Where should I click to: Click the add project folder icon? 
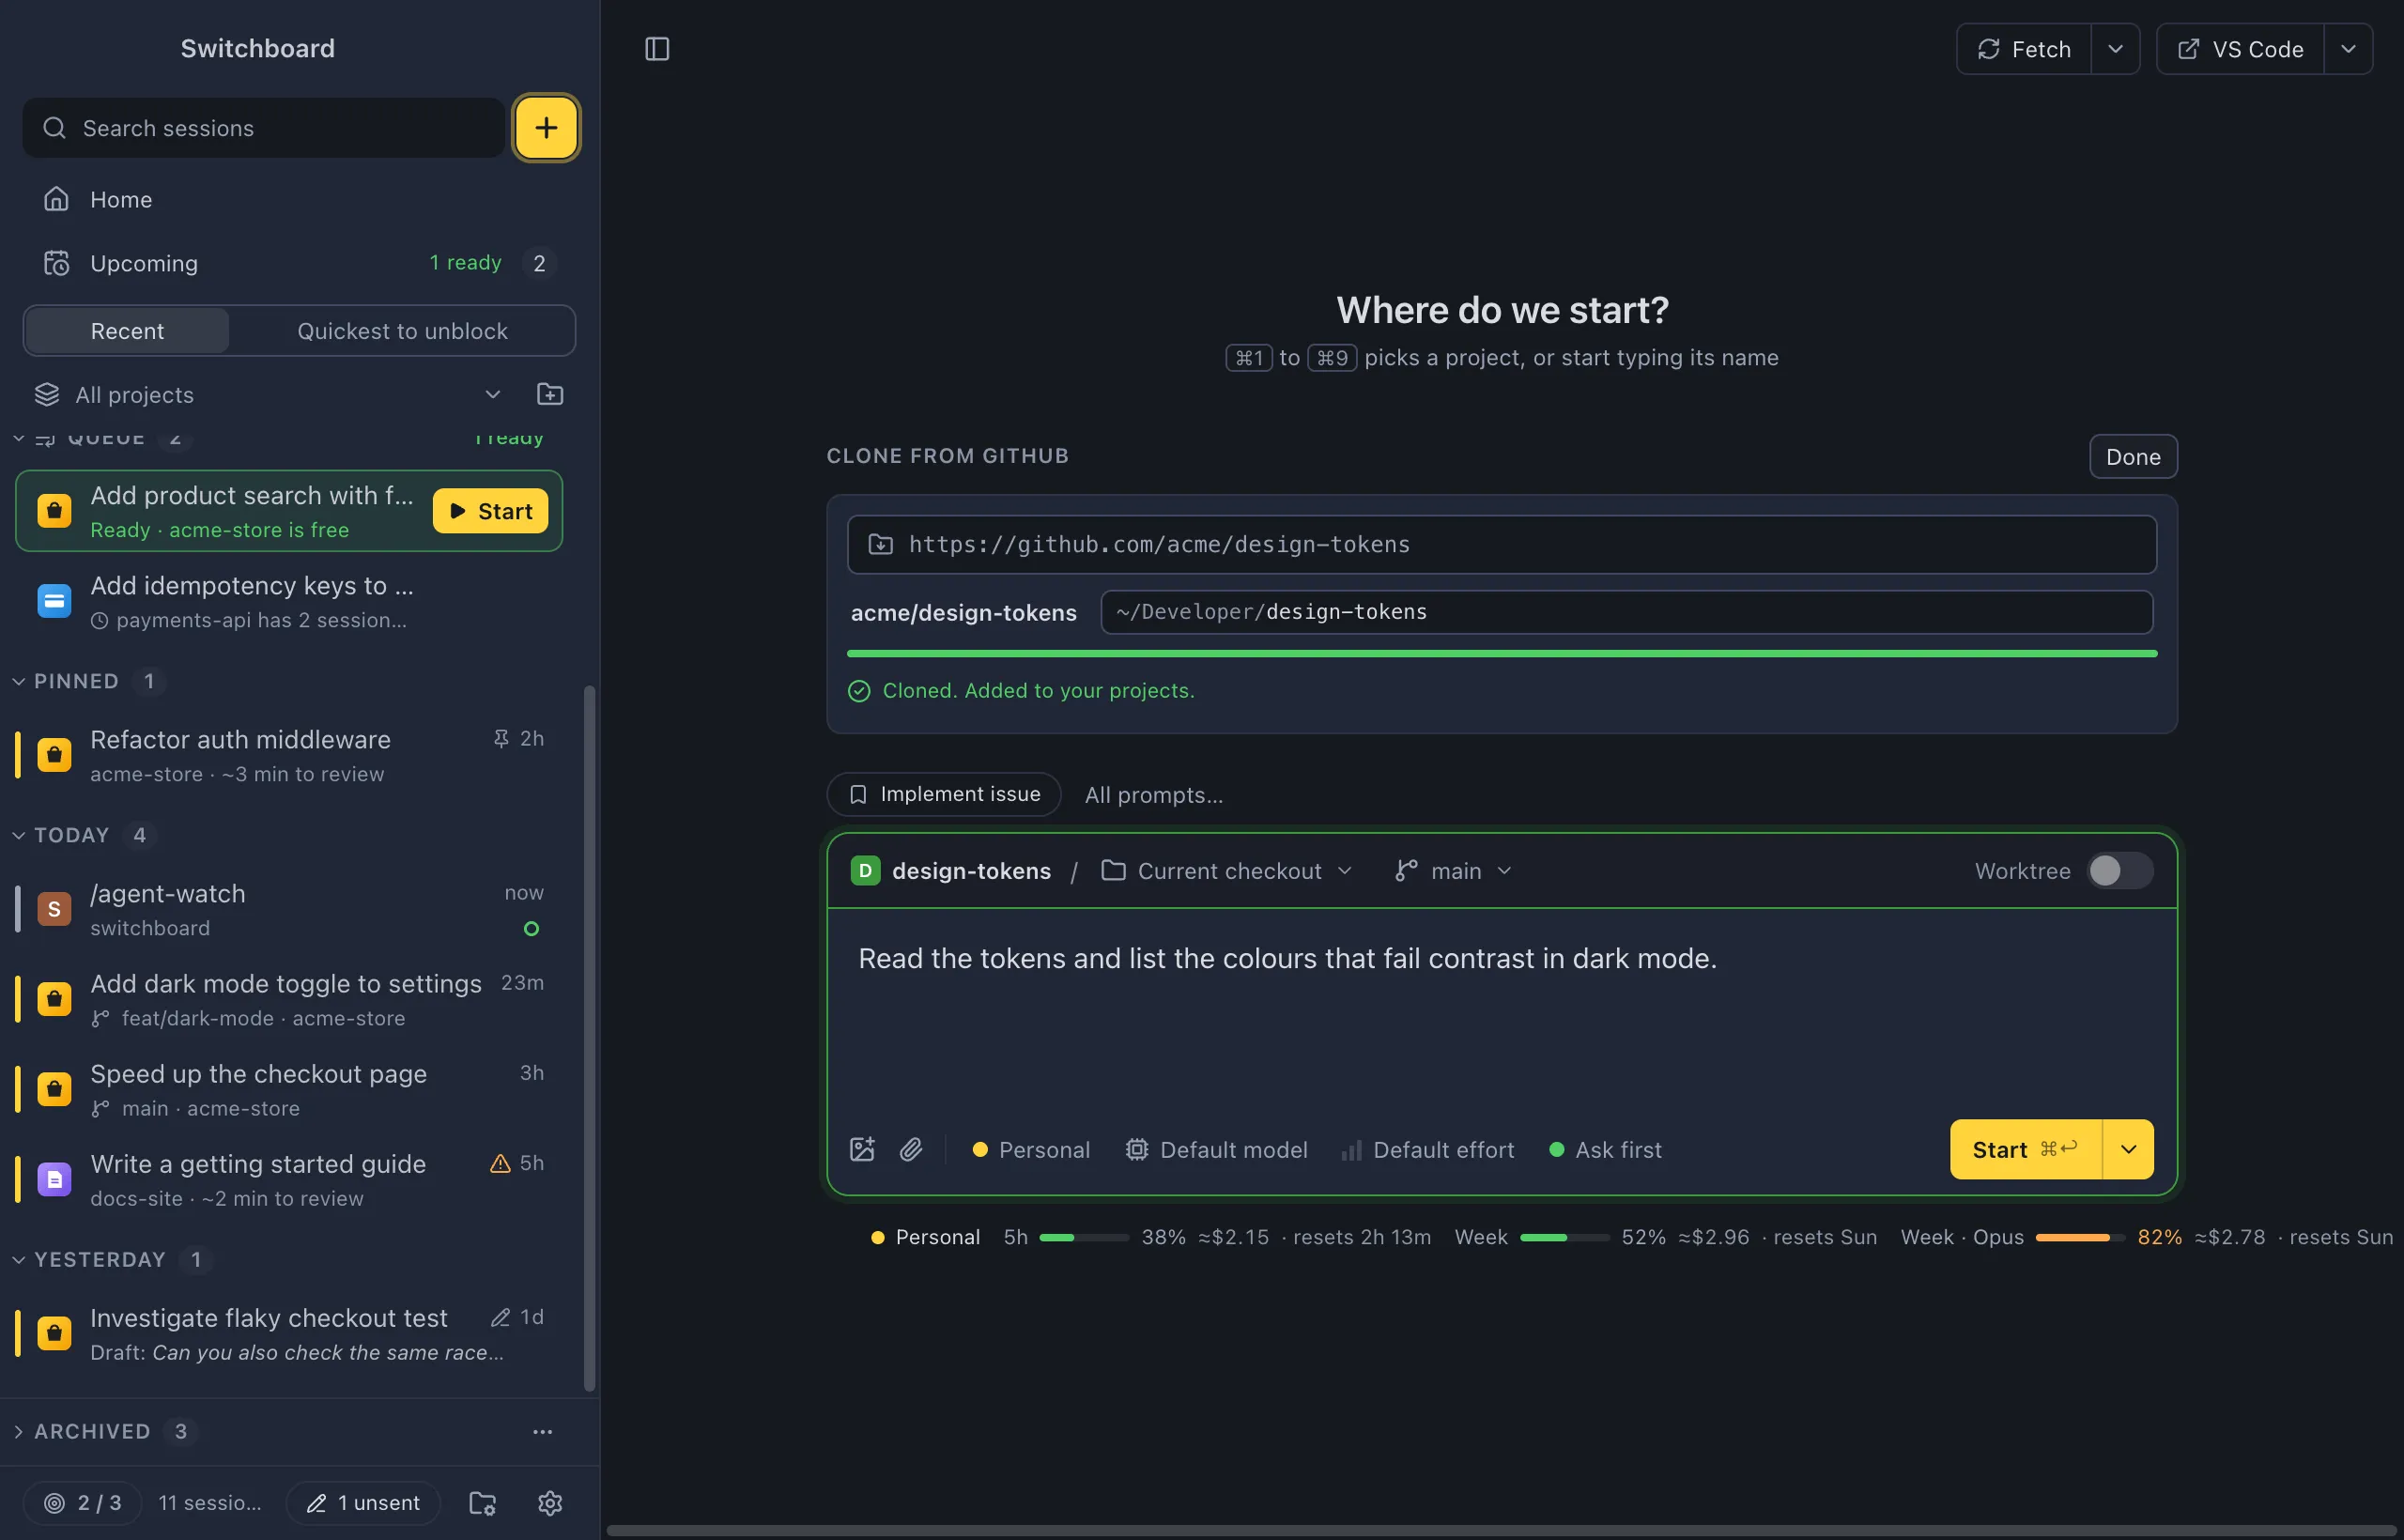click(550, 395)
